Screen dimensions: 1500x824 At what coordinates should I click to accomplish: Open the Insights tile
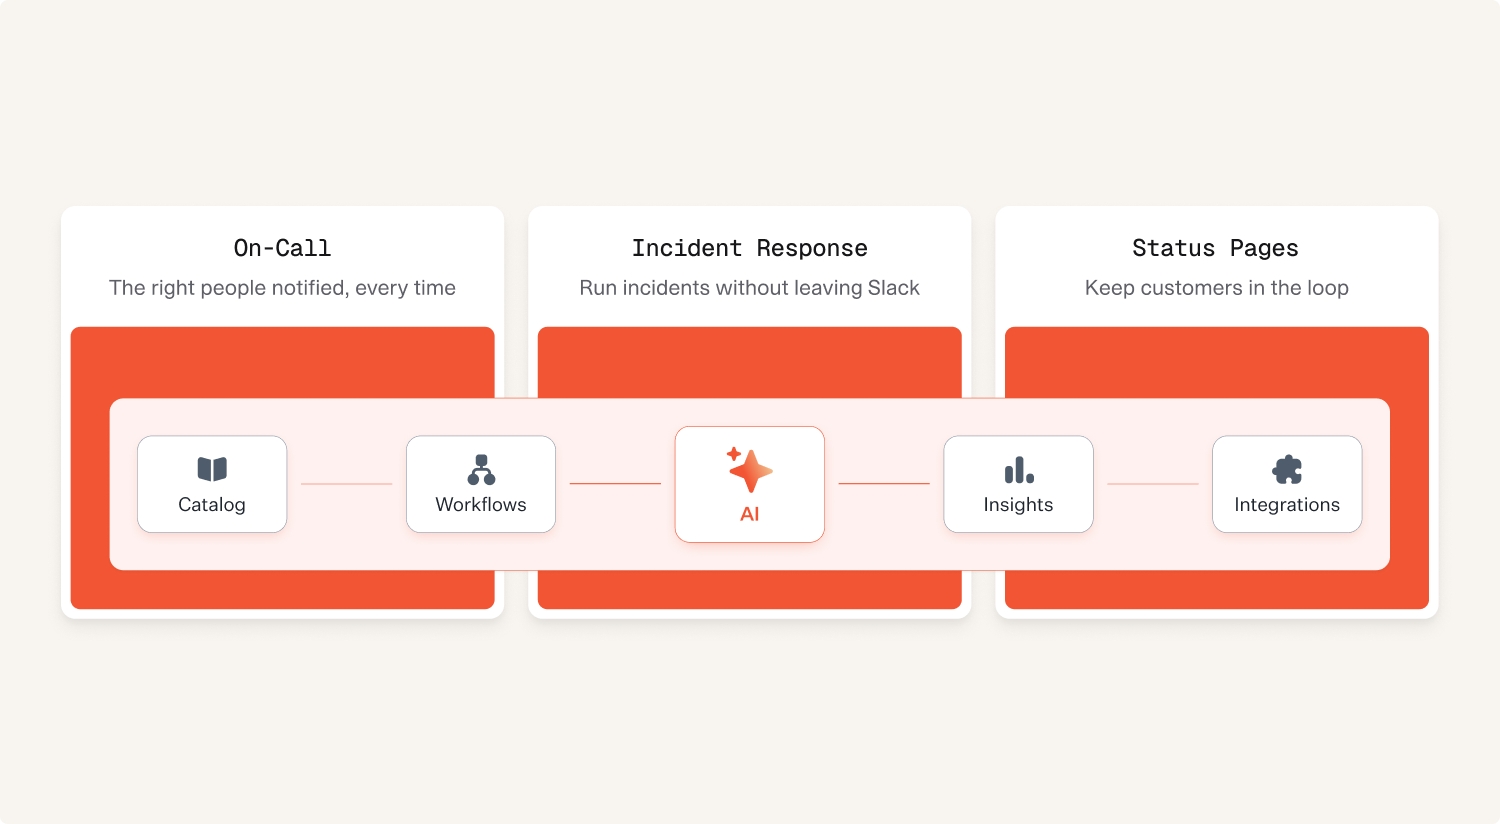click(1018, 484)
